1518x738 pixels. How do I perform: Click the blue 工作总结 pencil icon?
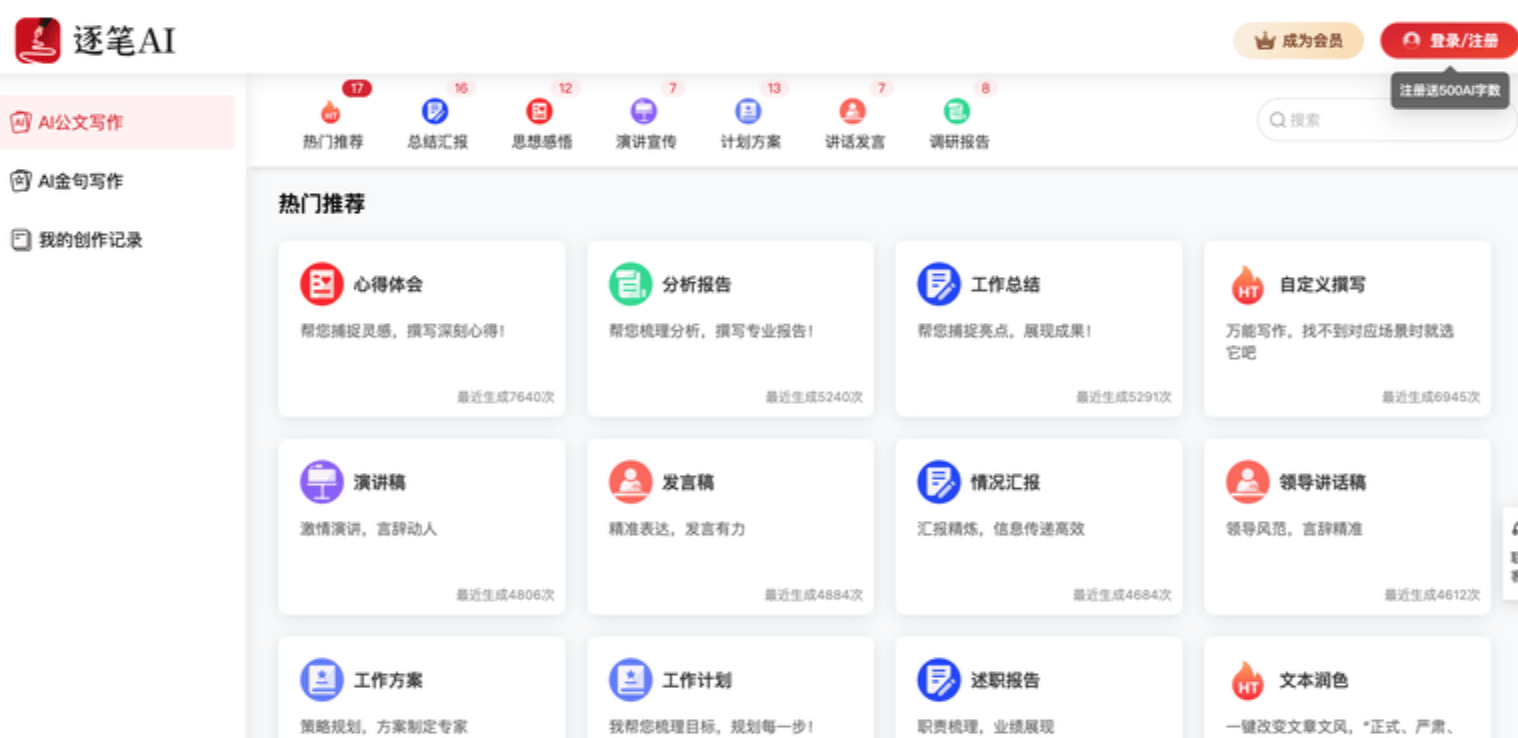tap(938, 284)
